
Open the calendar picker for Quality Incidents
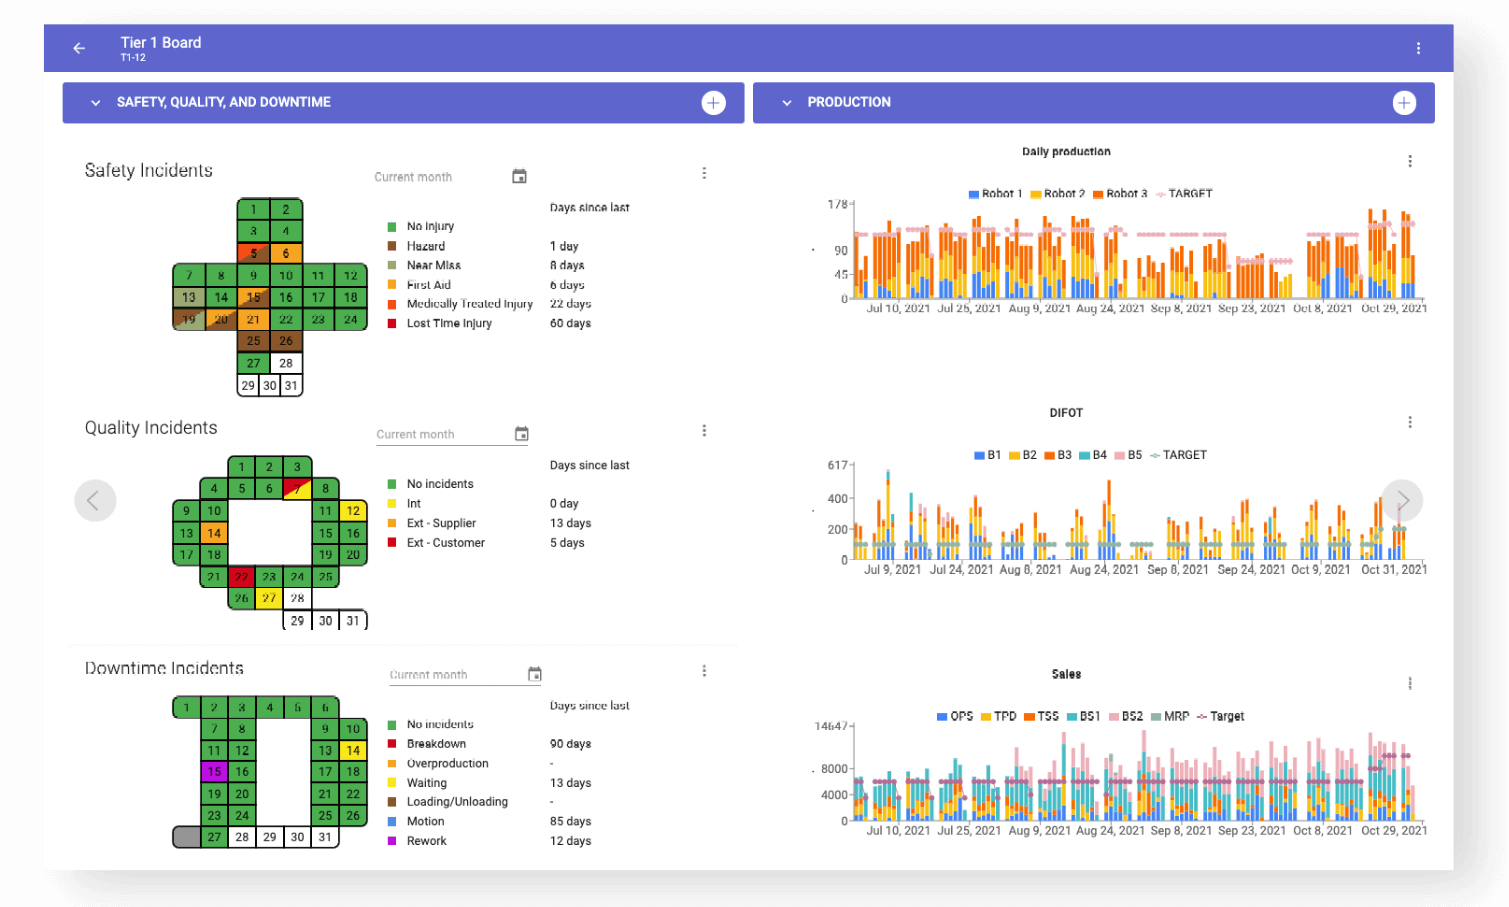pos(521,433)
